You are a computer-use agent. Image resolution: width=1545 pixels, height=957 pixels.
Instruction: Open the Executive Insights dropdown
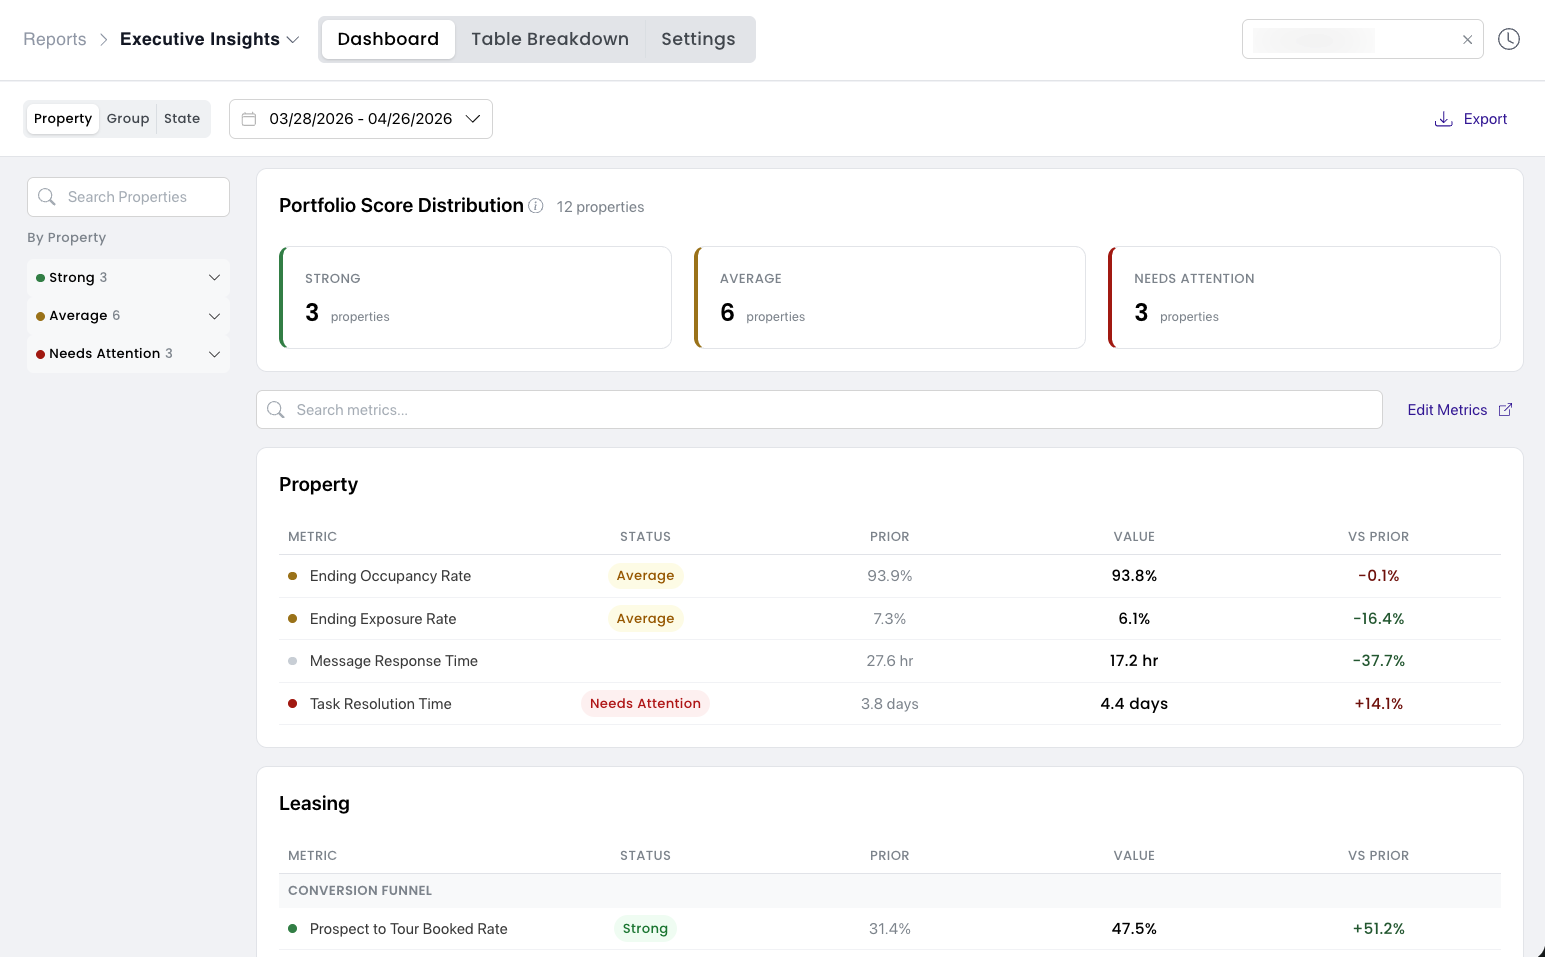tap(209, 39)
